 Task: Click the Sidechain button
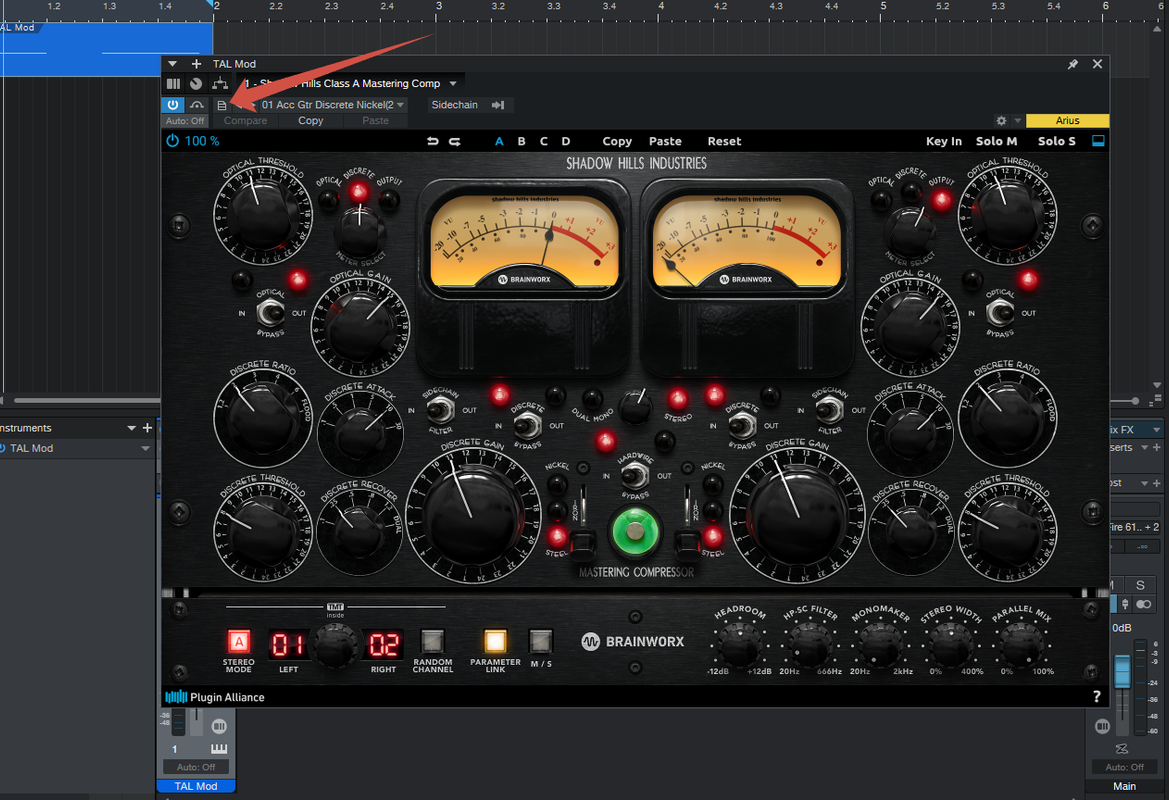(x=454, y=105)
